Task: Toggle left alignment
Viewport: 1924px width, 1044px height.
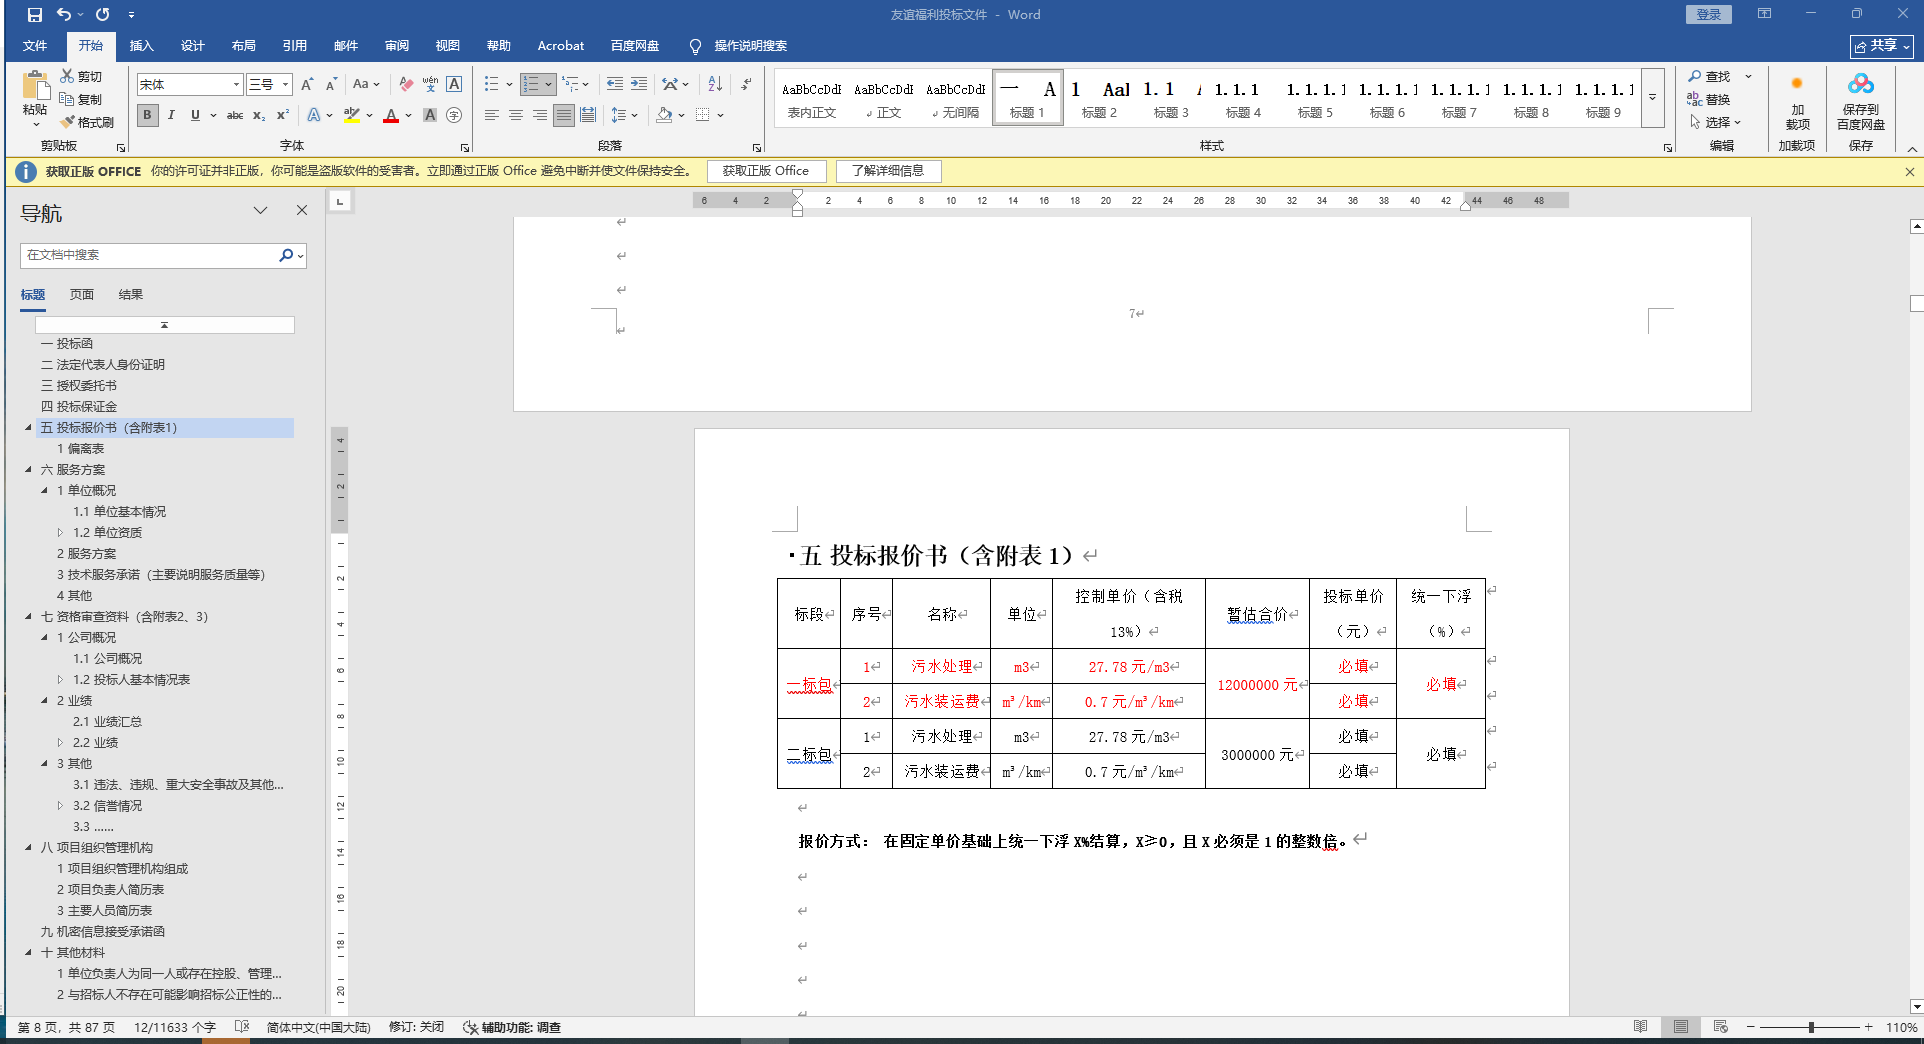Action: pos(492,115)
